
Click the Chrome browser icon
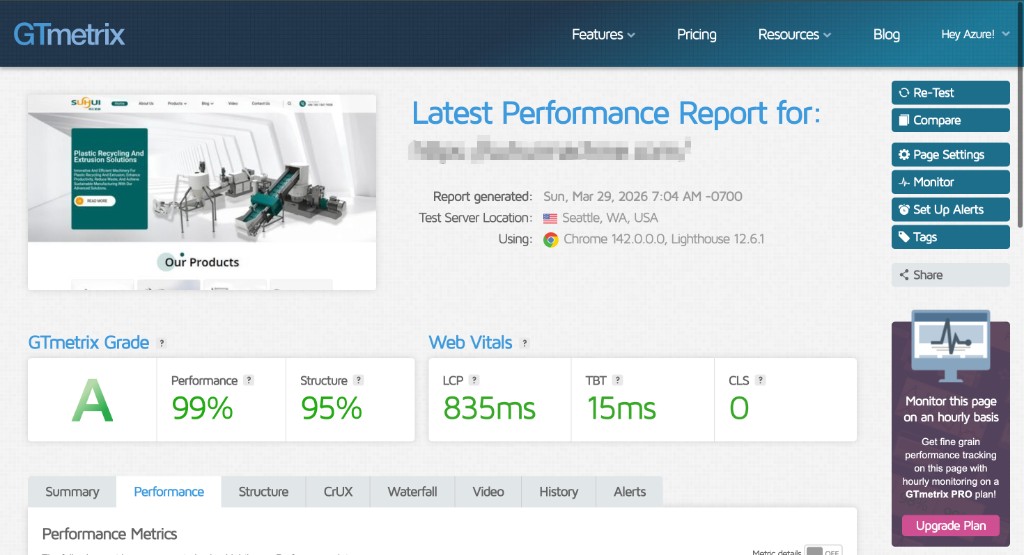click(x=551, y=240)
